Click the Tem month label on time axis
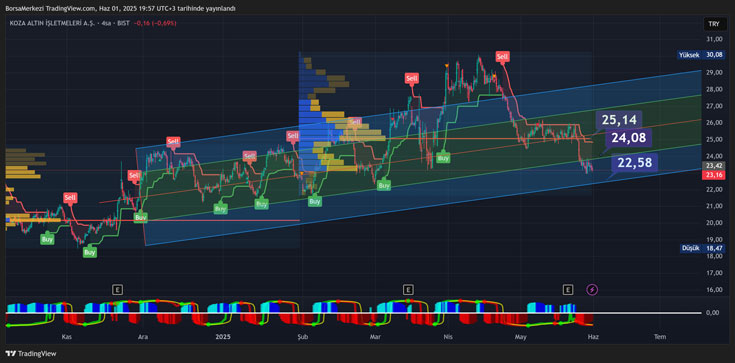The image size is (735, 363). click(x=660, y=336)
